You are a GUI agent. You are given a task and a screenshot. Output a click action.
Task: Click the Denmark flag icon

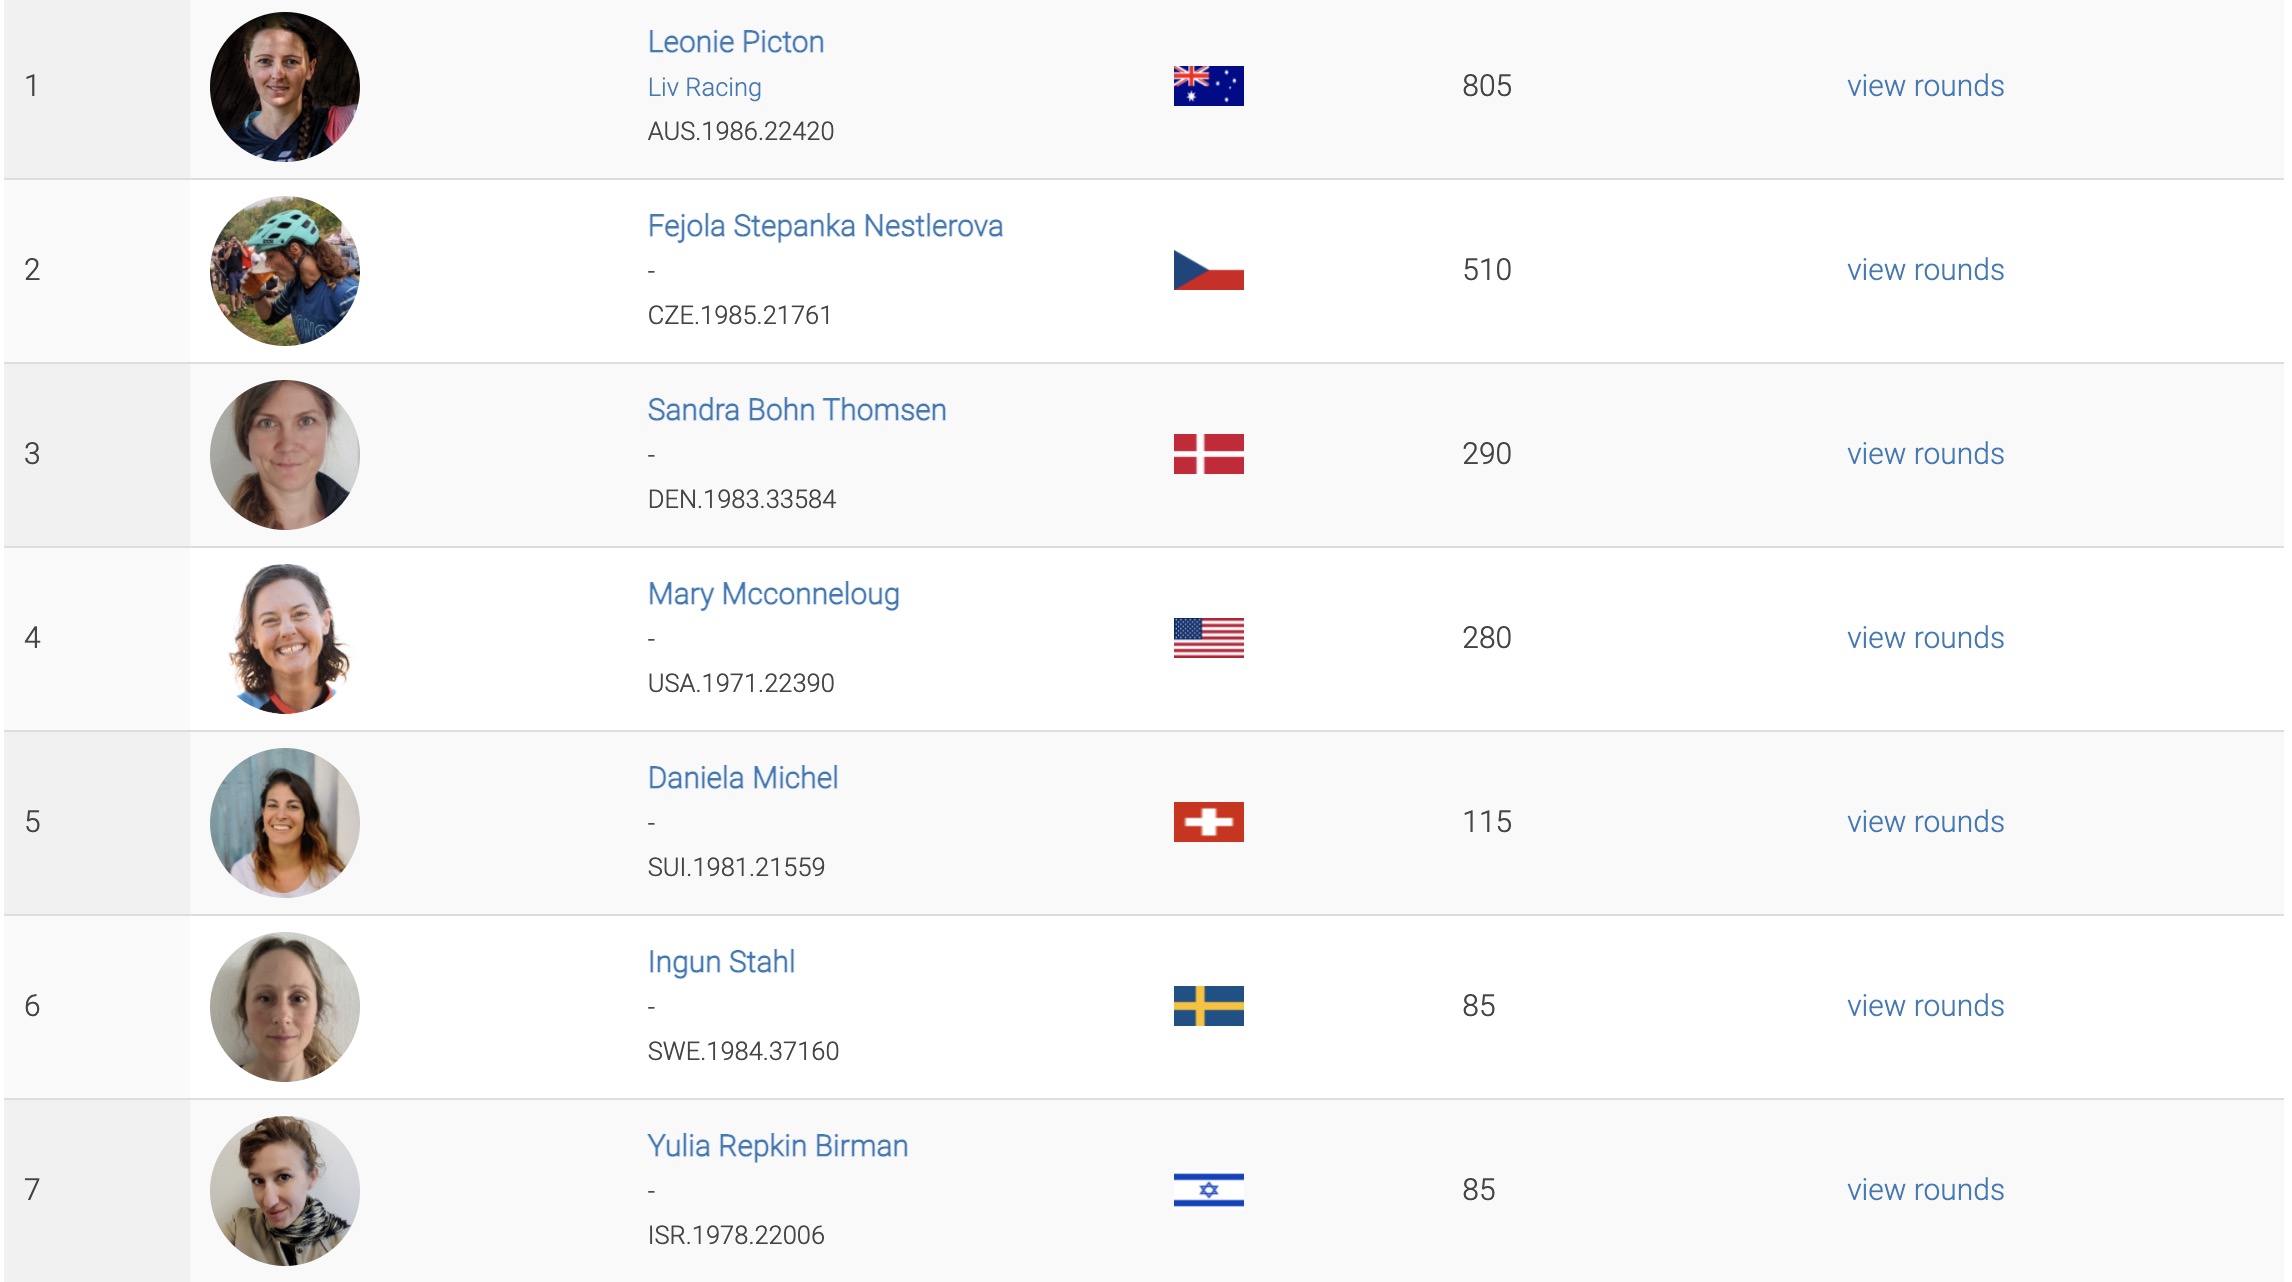click(x=1208, y=454)
